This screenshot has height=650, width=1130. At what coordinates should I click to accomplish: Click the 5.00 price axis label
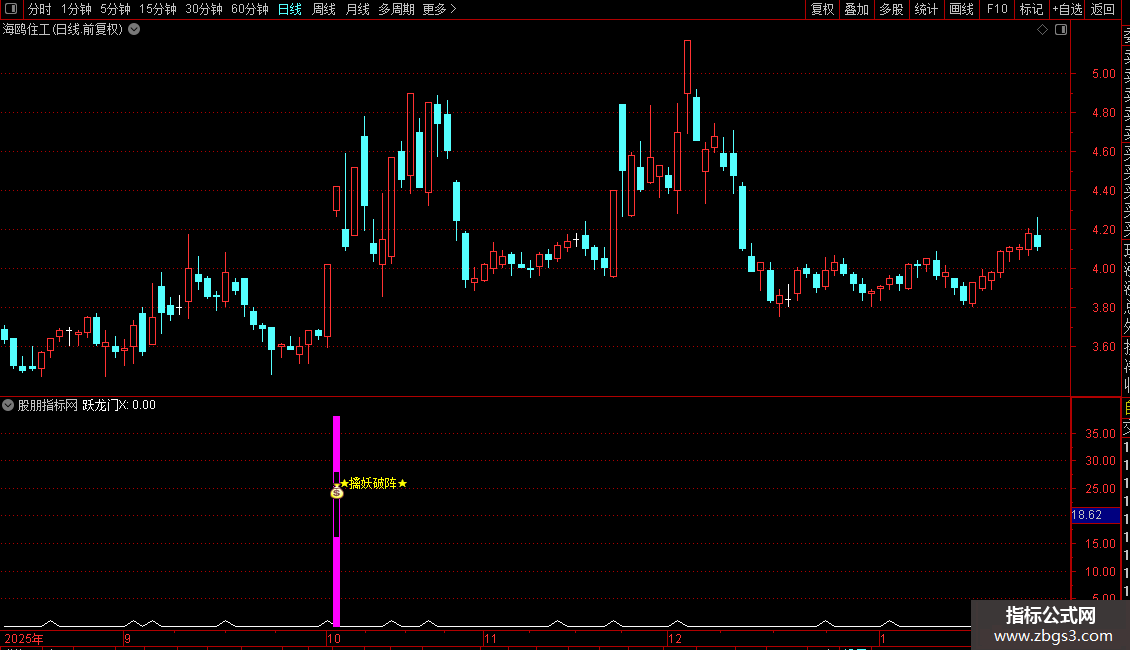1103,74
